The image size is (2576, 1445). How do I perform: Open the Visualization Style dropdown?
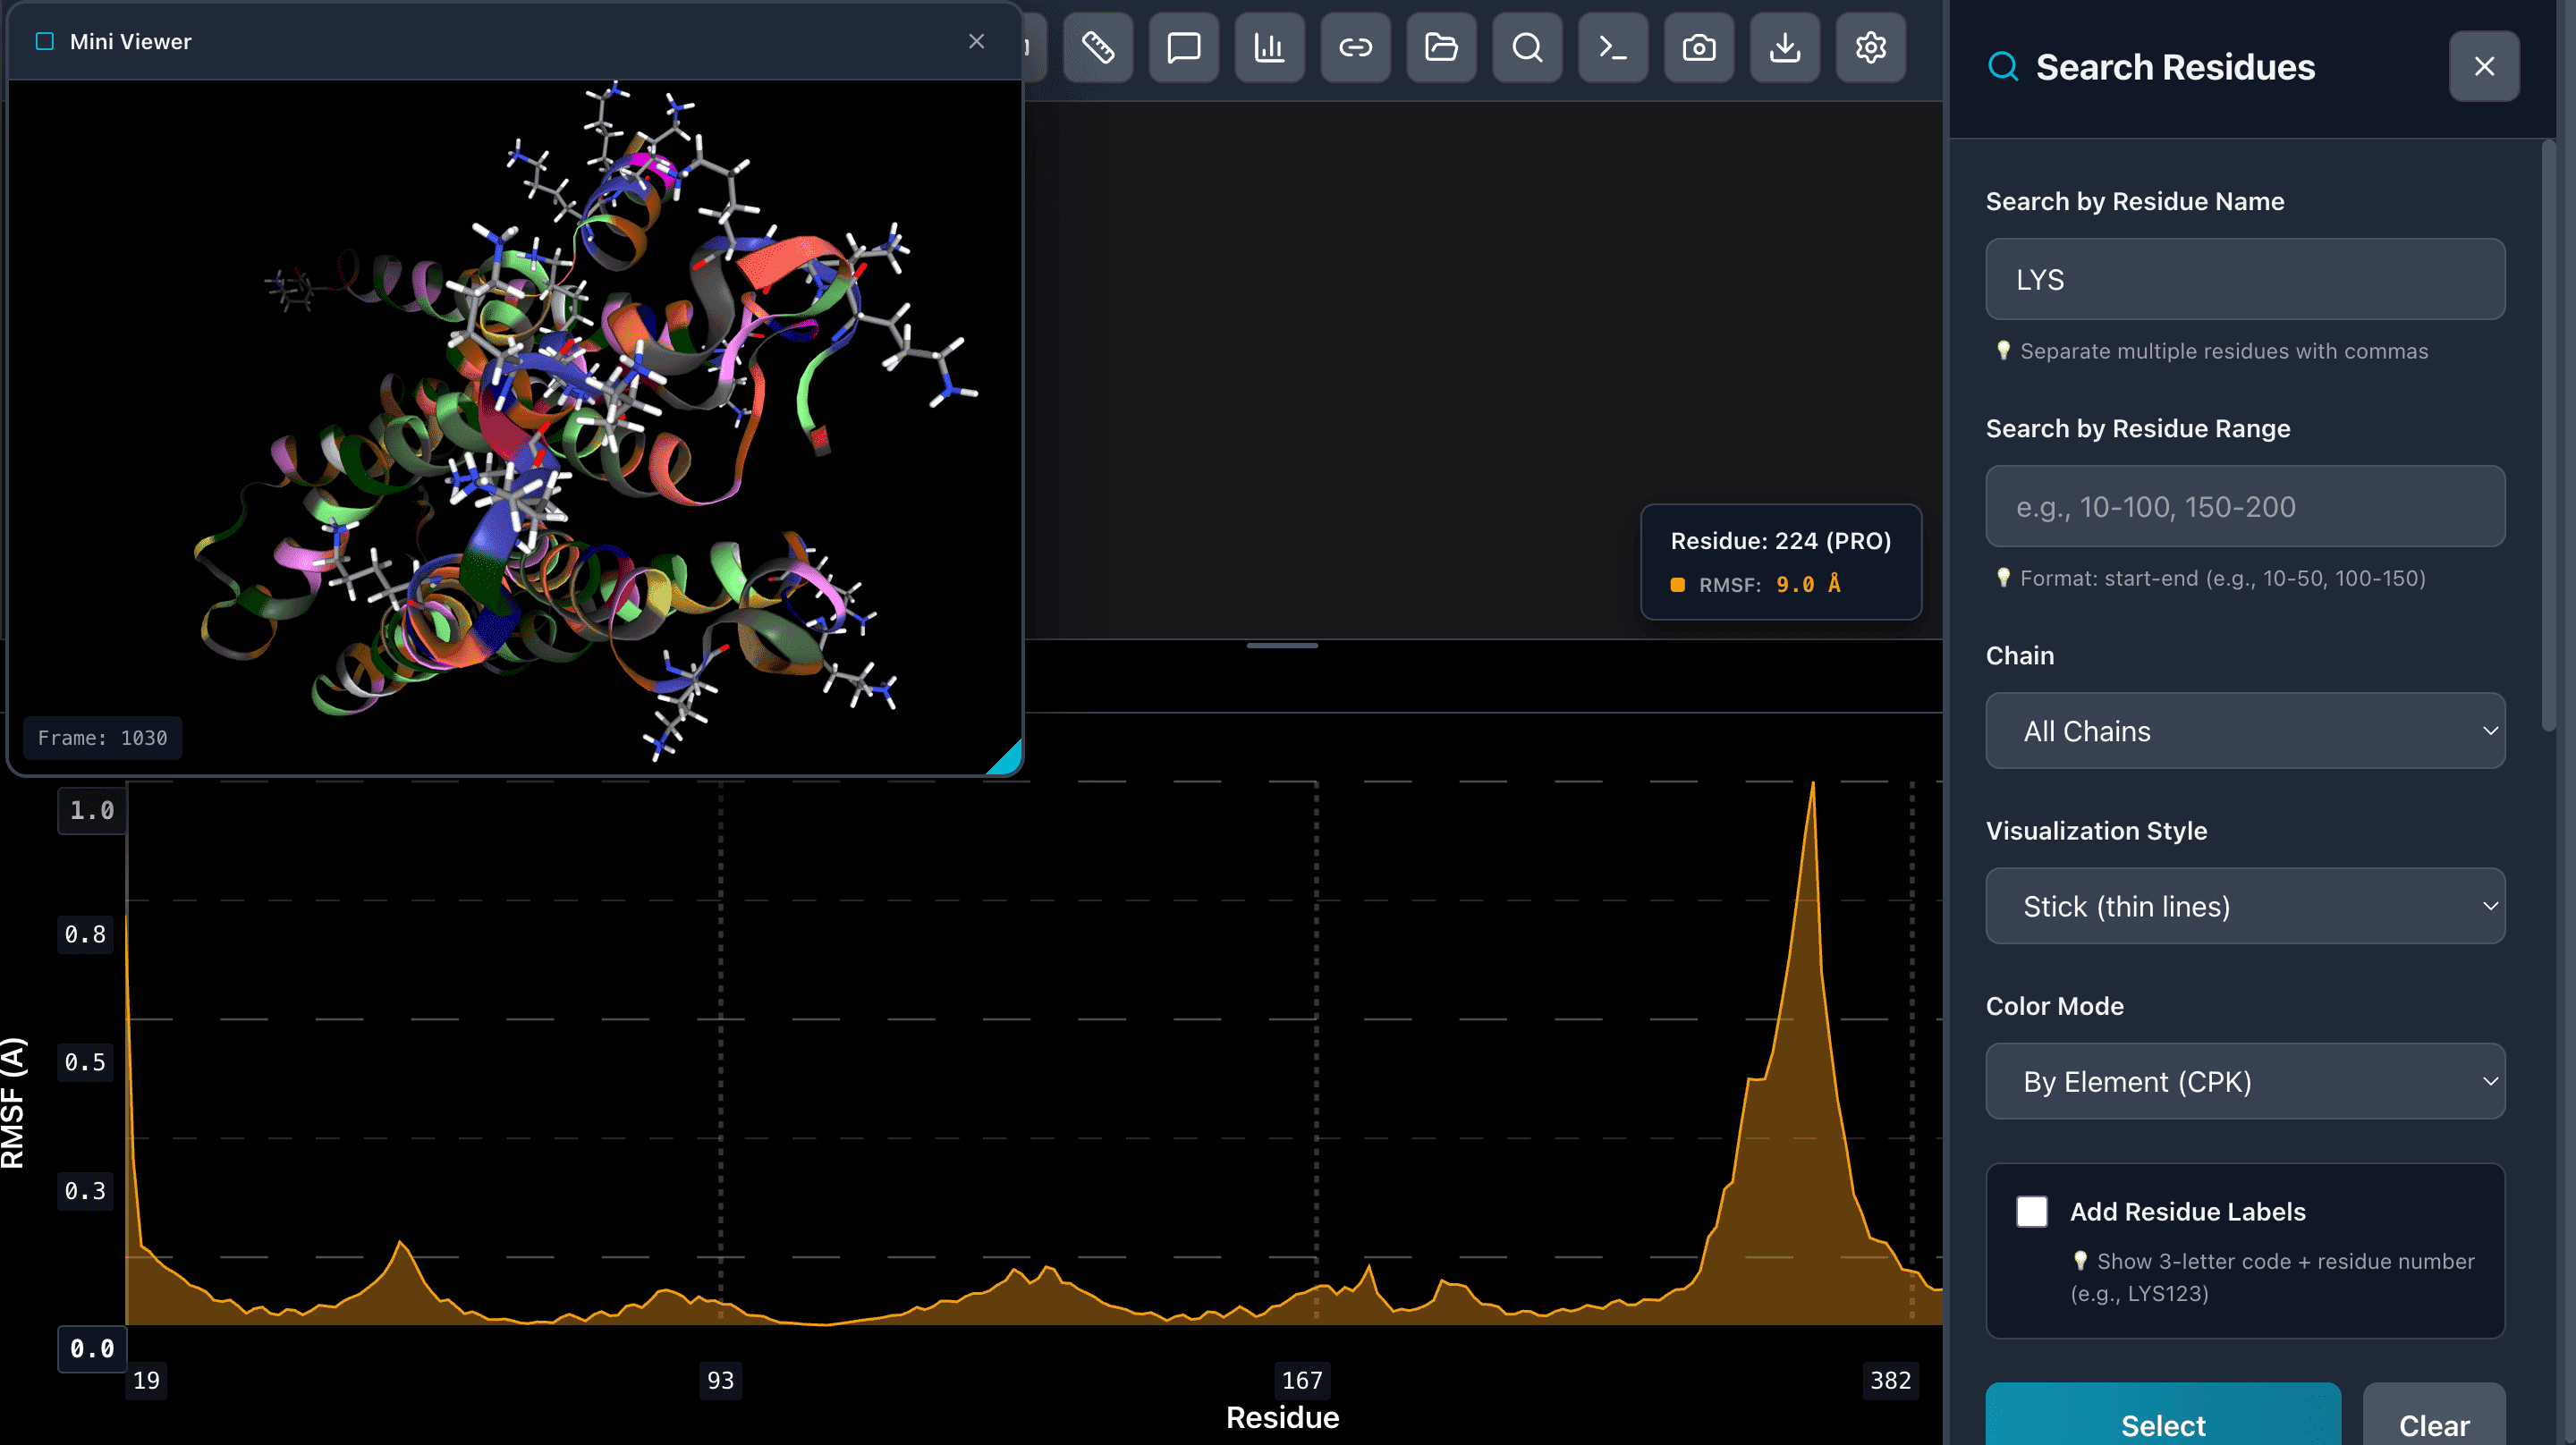tap(2244, 906)
